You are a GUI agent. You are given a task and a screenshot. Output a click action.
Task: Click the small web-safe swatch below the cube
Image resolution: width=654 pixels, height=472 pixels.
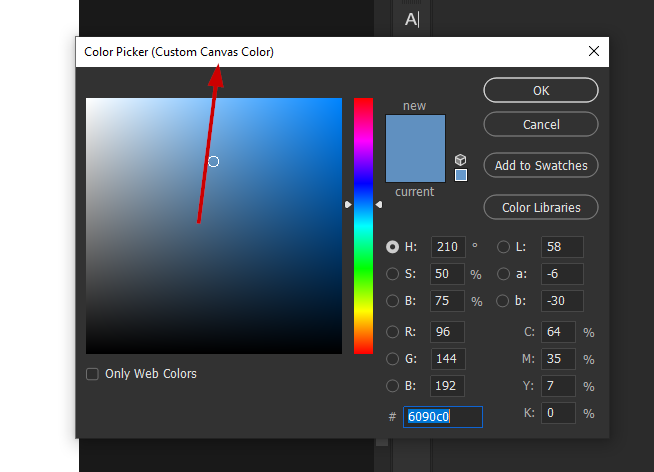460,175
